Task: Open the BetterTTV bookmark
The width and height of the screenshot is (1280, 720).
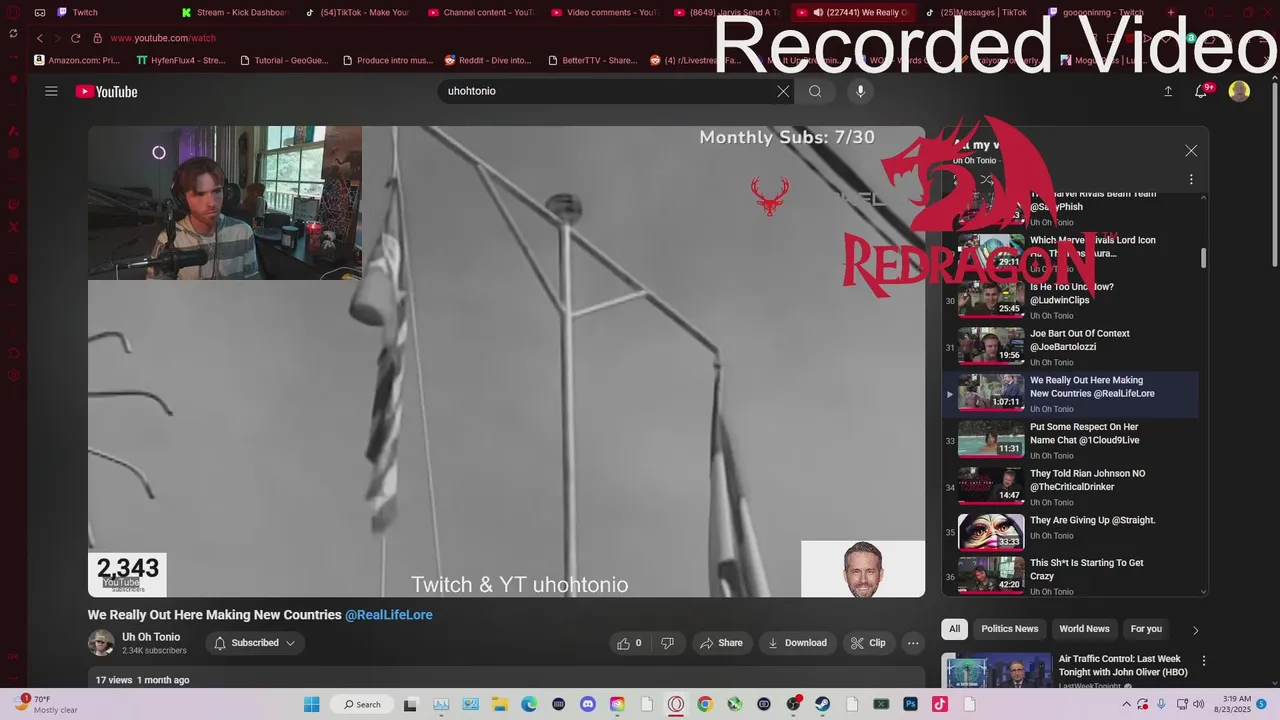Action: pyautogui.click(x=593, y=60)
